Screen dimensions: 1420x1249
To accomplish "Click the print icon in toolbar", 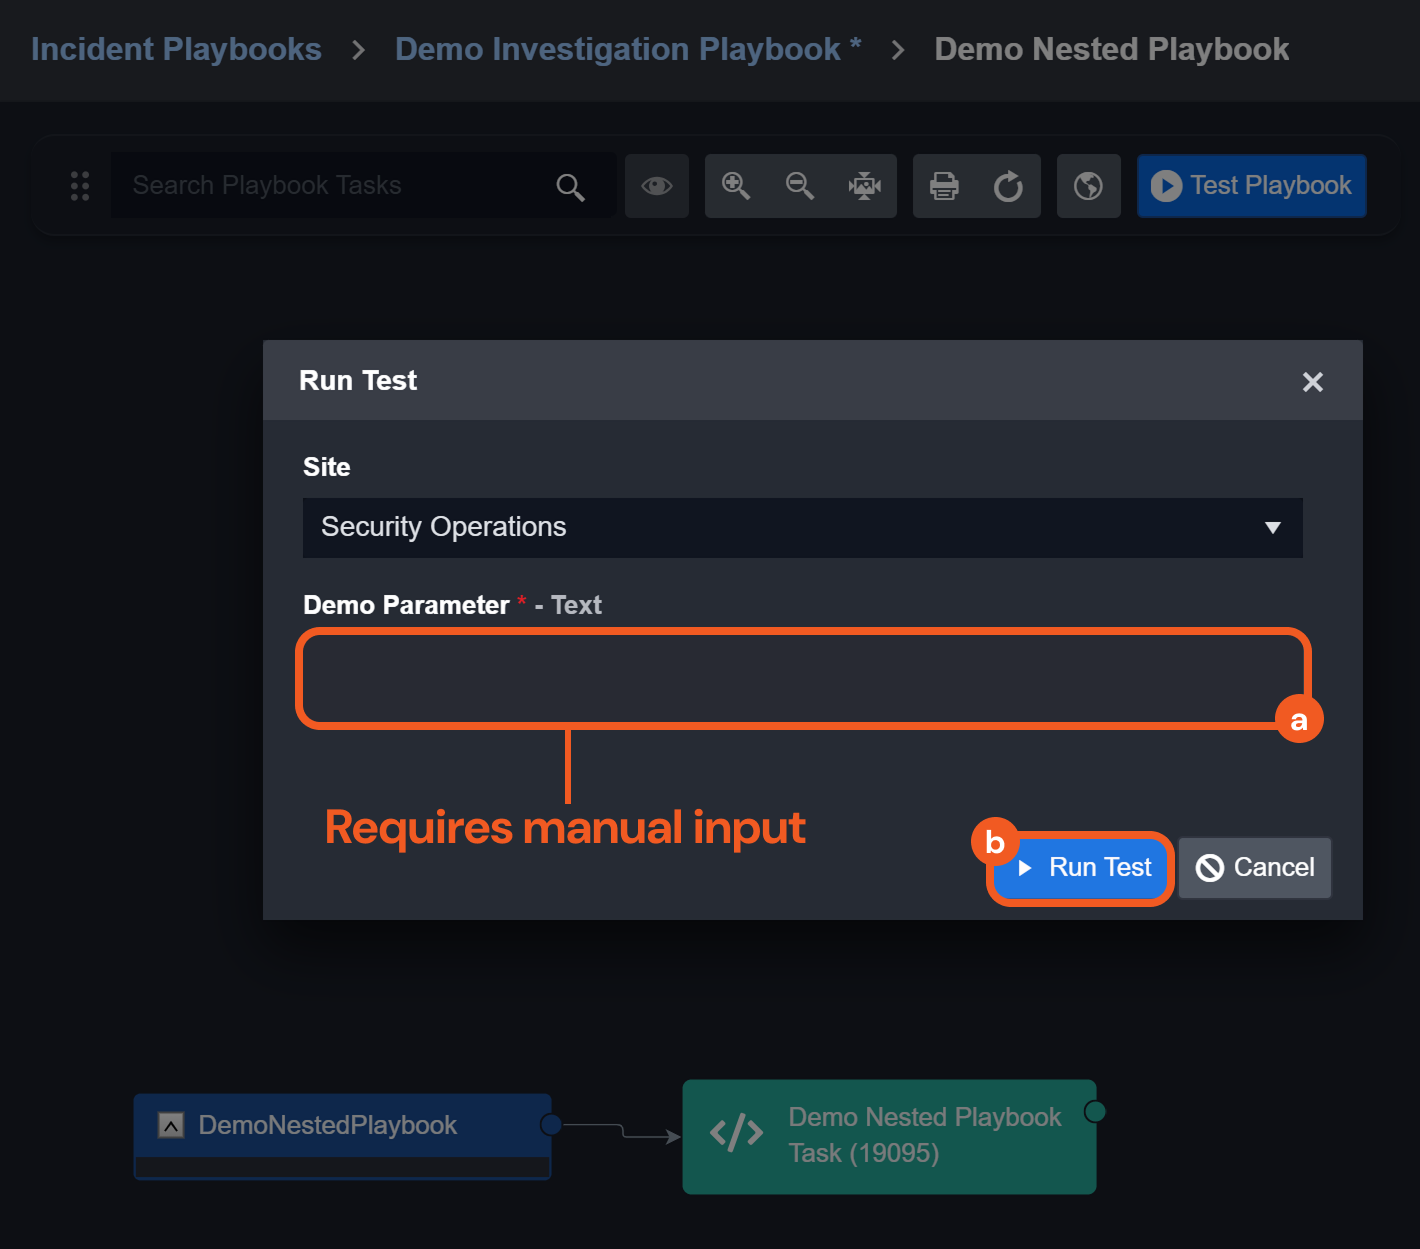I will [x=944, y=186].
